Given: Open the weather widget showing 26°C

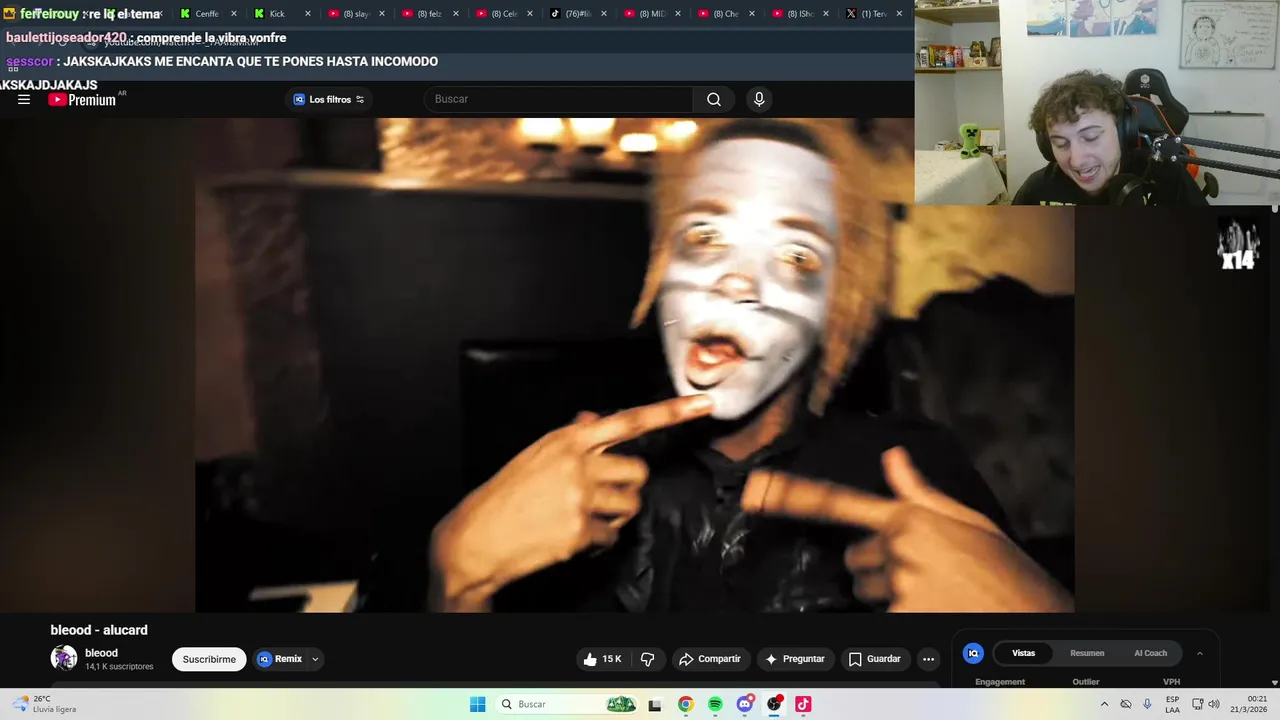Looking at the screenshot, I should click(x=44, y=704).
